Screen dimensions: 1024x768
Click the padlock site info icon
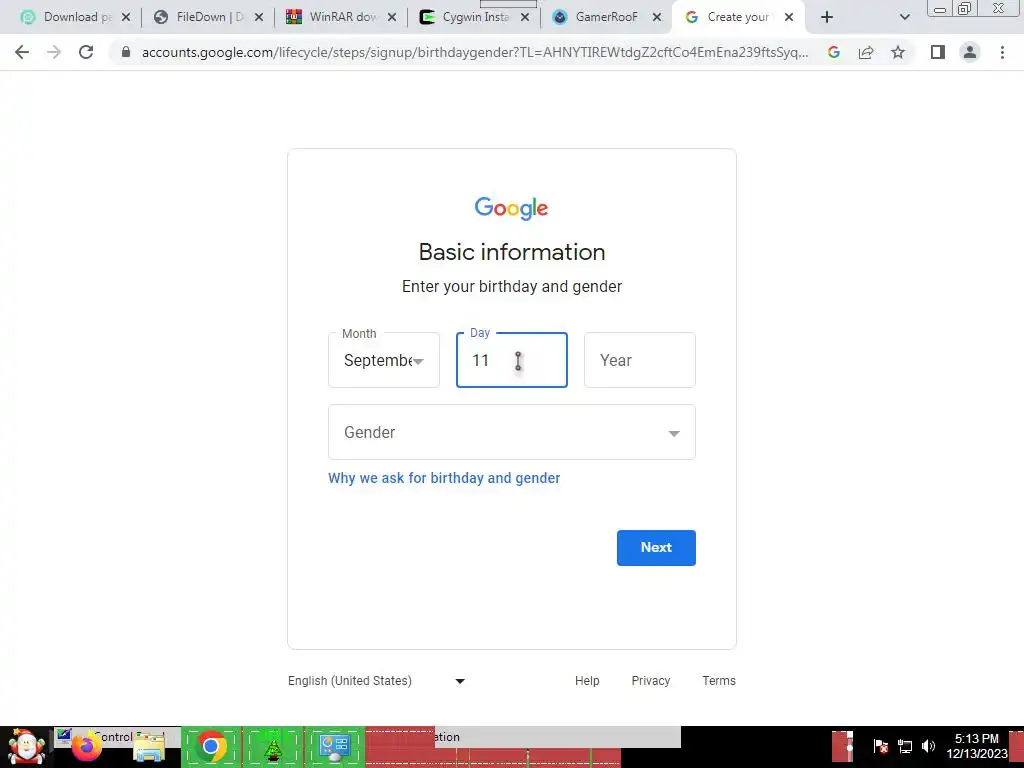click(126, 52)
